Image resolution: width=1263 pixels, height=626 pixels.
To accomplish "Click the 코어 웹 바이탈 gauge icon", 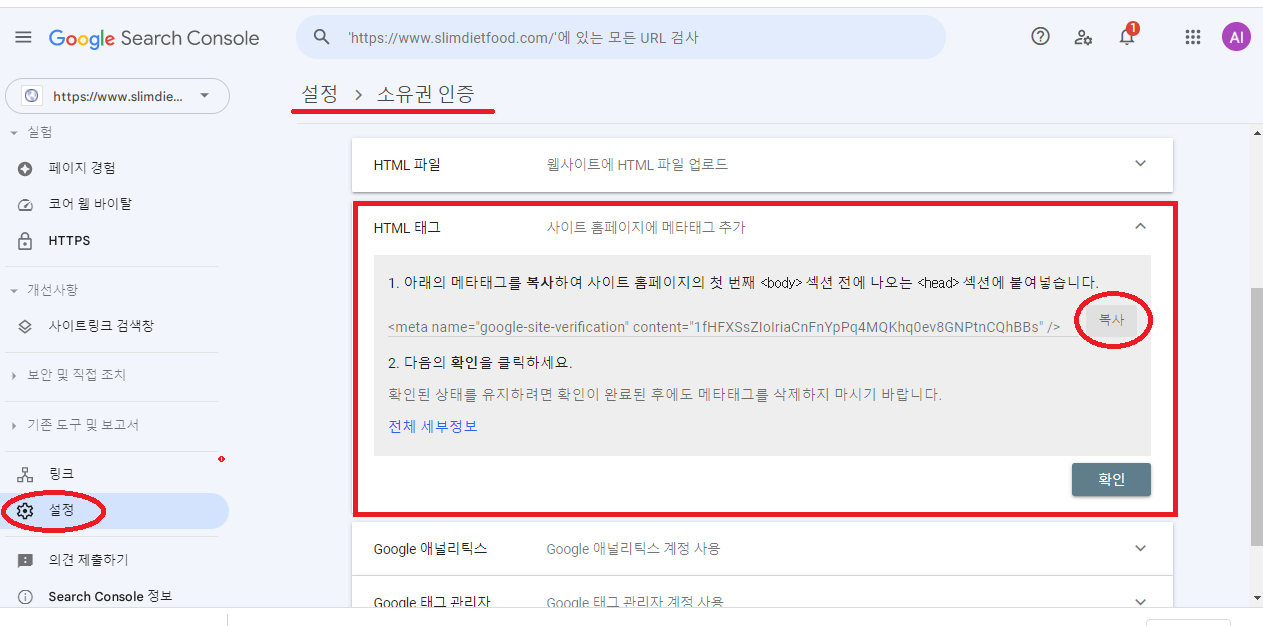I will point(26,204).
